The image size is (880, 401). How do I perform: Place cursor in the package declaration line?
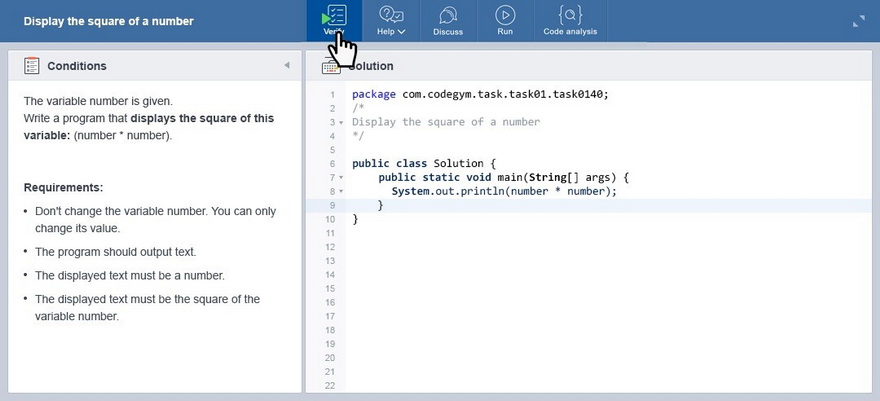coord(479,94)
